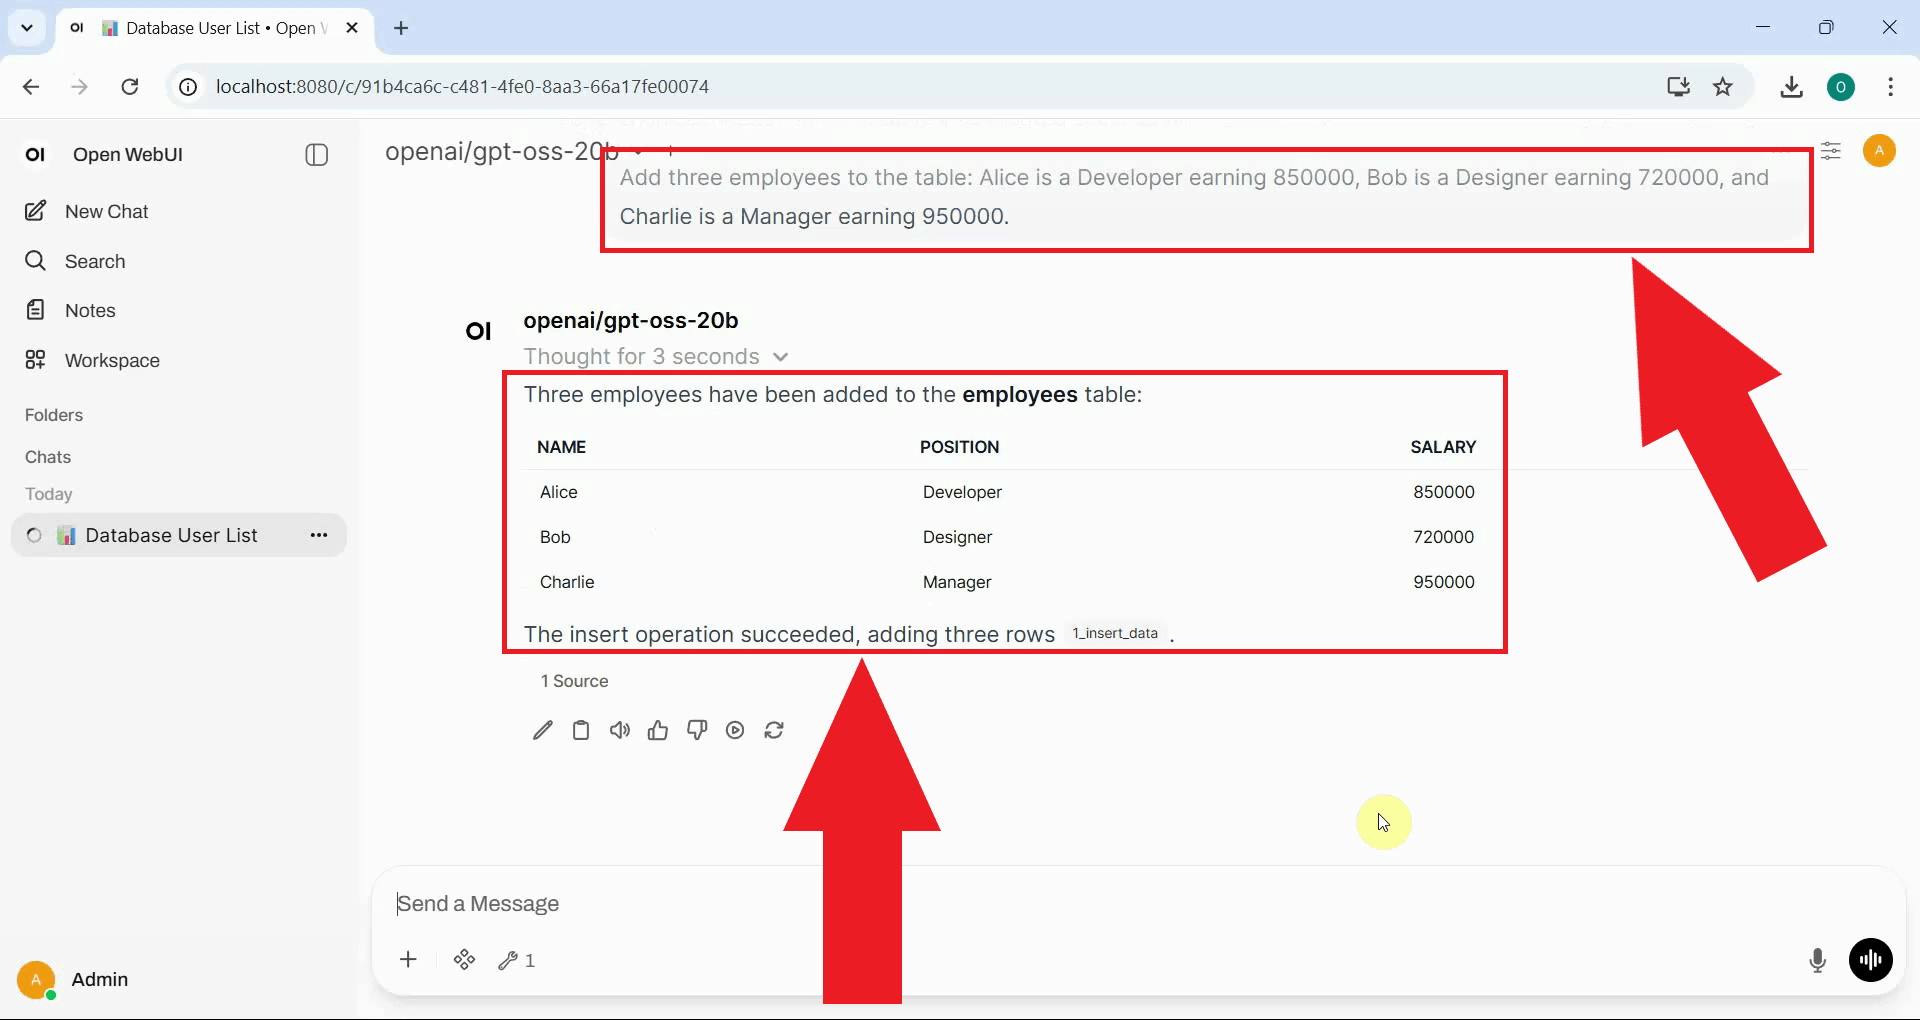Click the plus attachment icon in message box
1920x1020 pixels.
(408, 960)
